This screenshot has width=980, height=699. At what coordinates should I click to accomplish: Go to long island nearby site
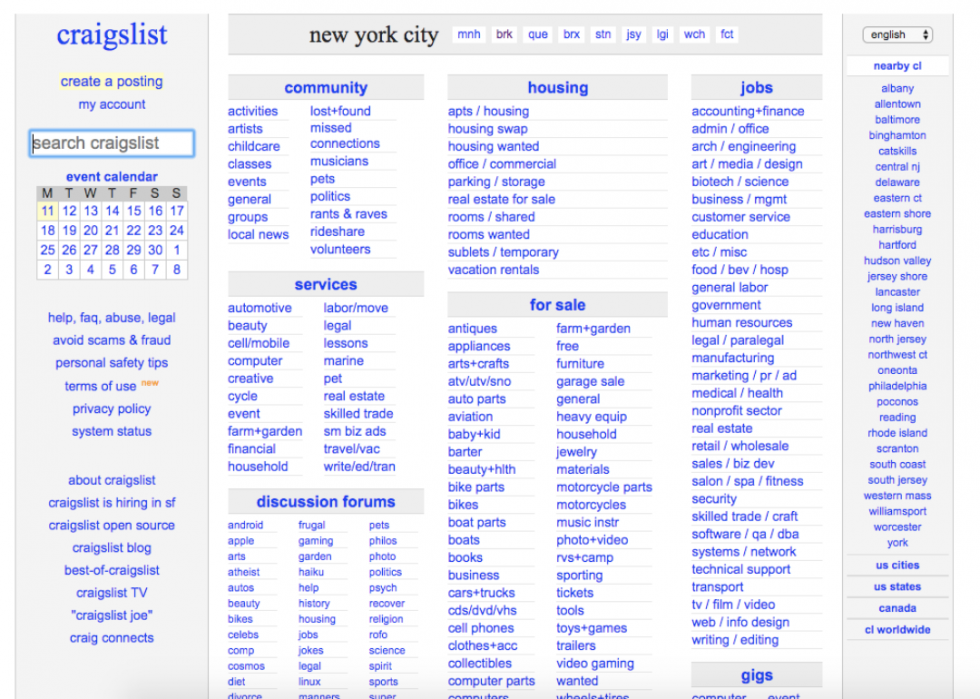click(x=897, y=308)
